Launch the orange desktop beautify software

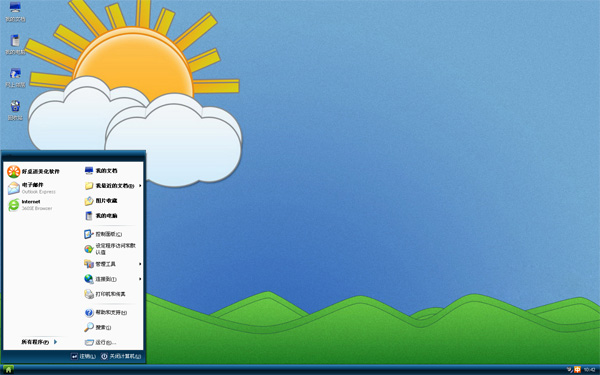click(34, 171)
